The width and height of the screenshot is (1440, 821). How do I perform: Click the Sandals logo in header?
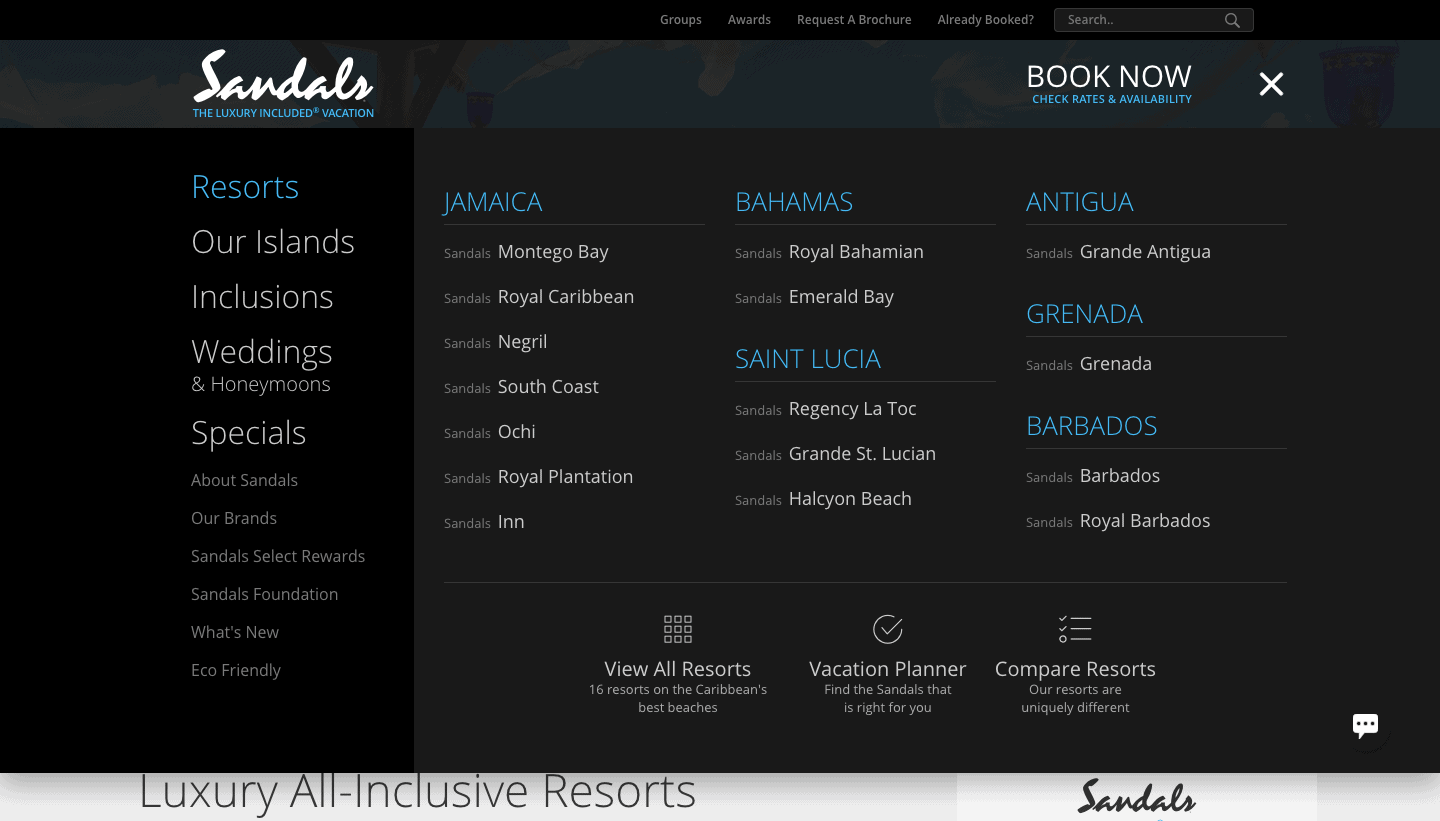283,84
